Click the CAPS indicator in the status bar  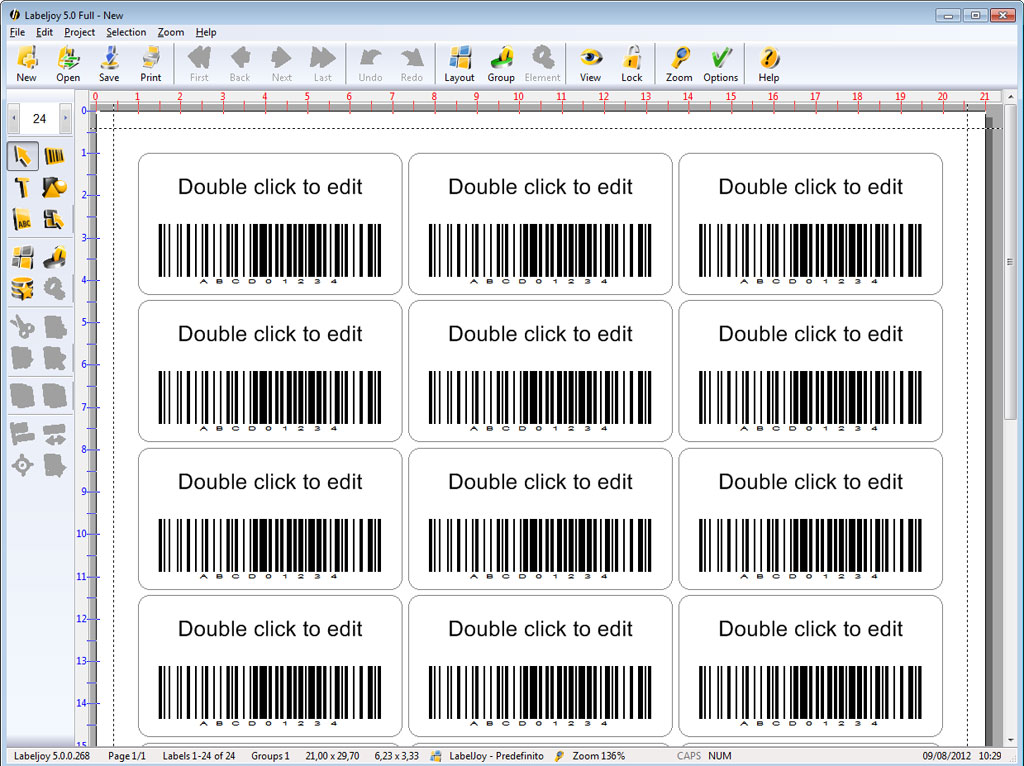[688, 756]
